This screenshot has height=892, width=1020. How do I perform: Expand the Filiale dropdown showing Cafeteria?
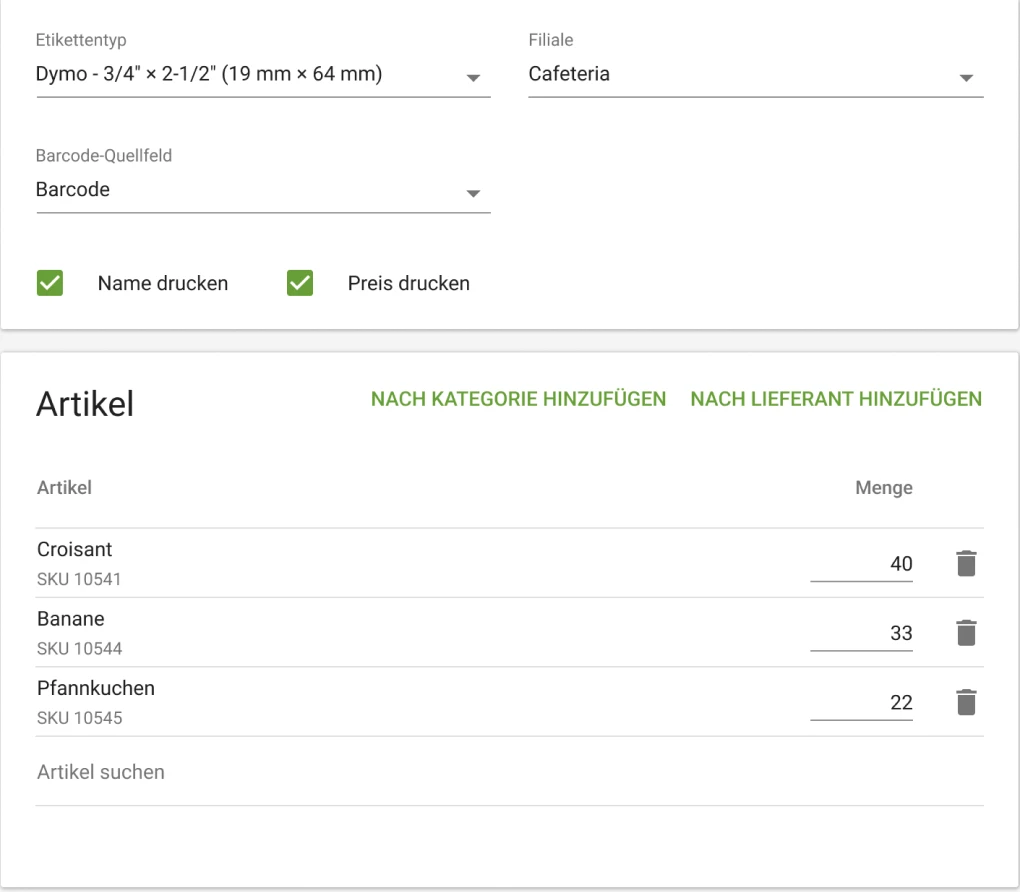755,75
